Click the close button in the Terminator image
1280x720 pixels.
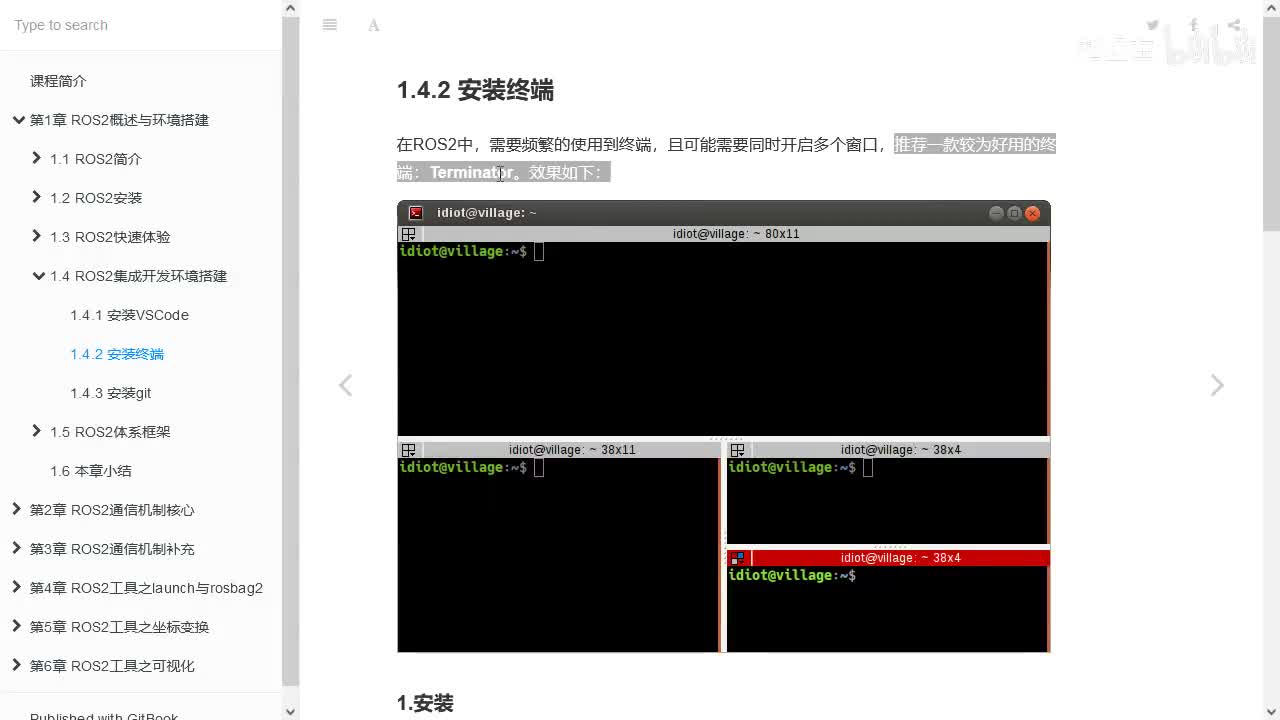(x=1033, y=213)
